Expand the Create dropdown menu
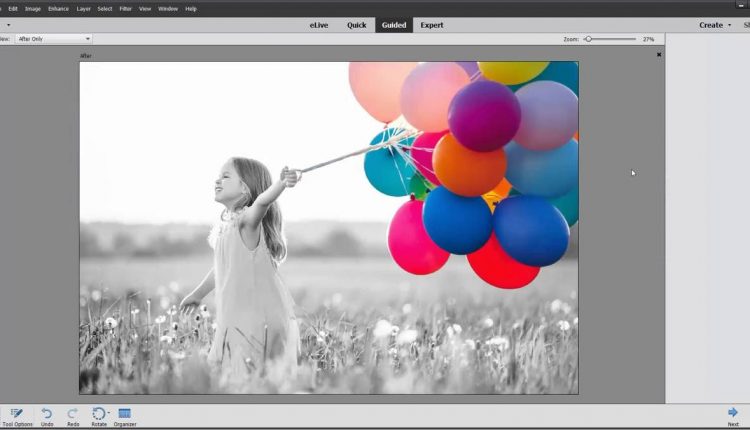 pos(715,25)
